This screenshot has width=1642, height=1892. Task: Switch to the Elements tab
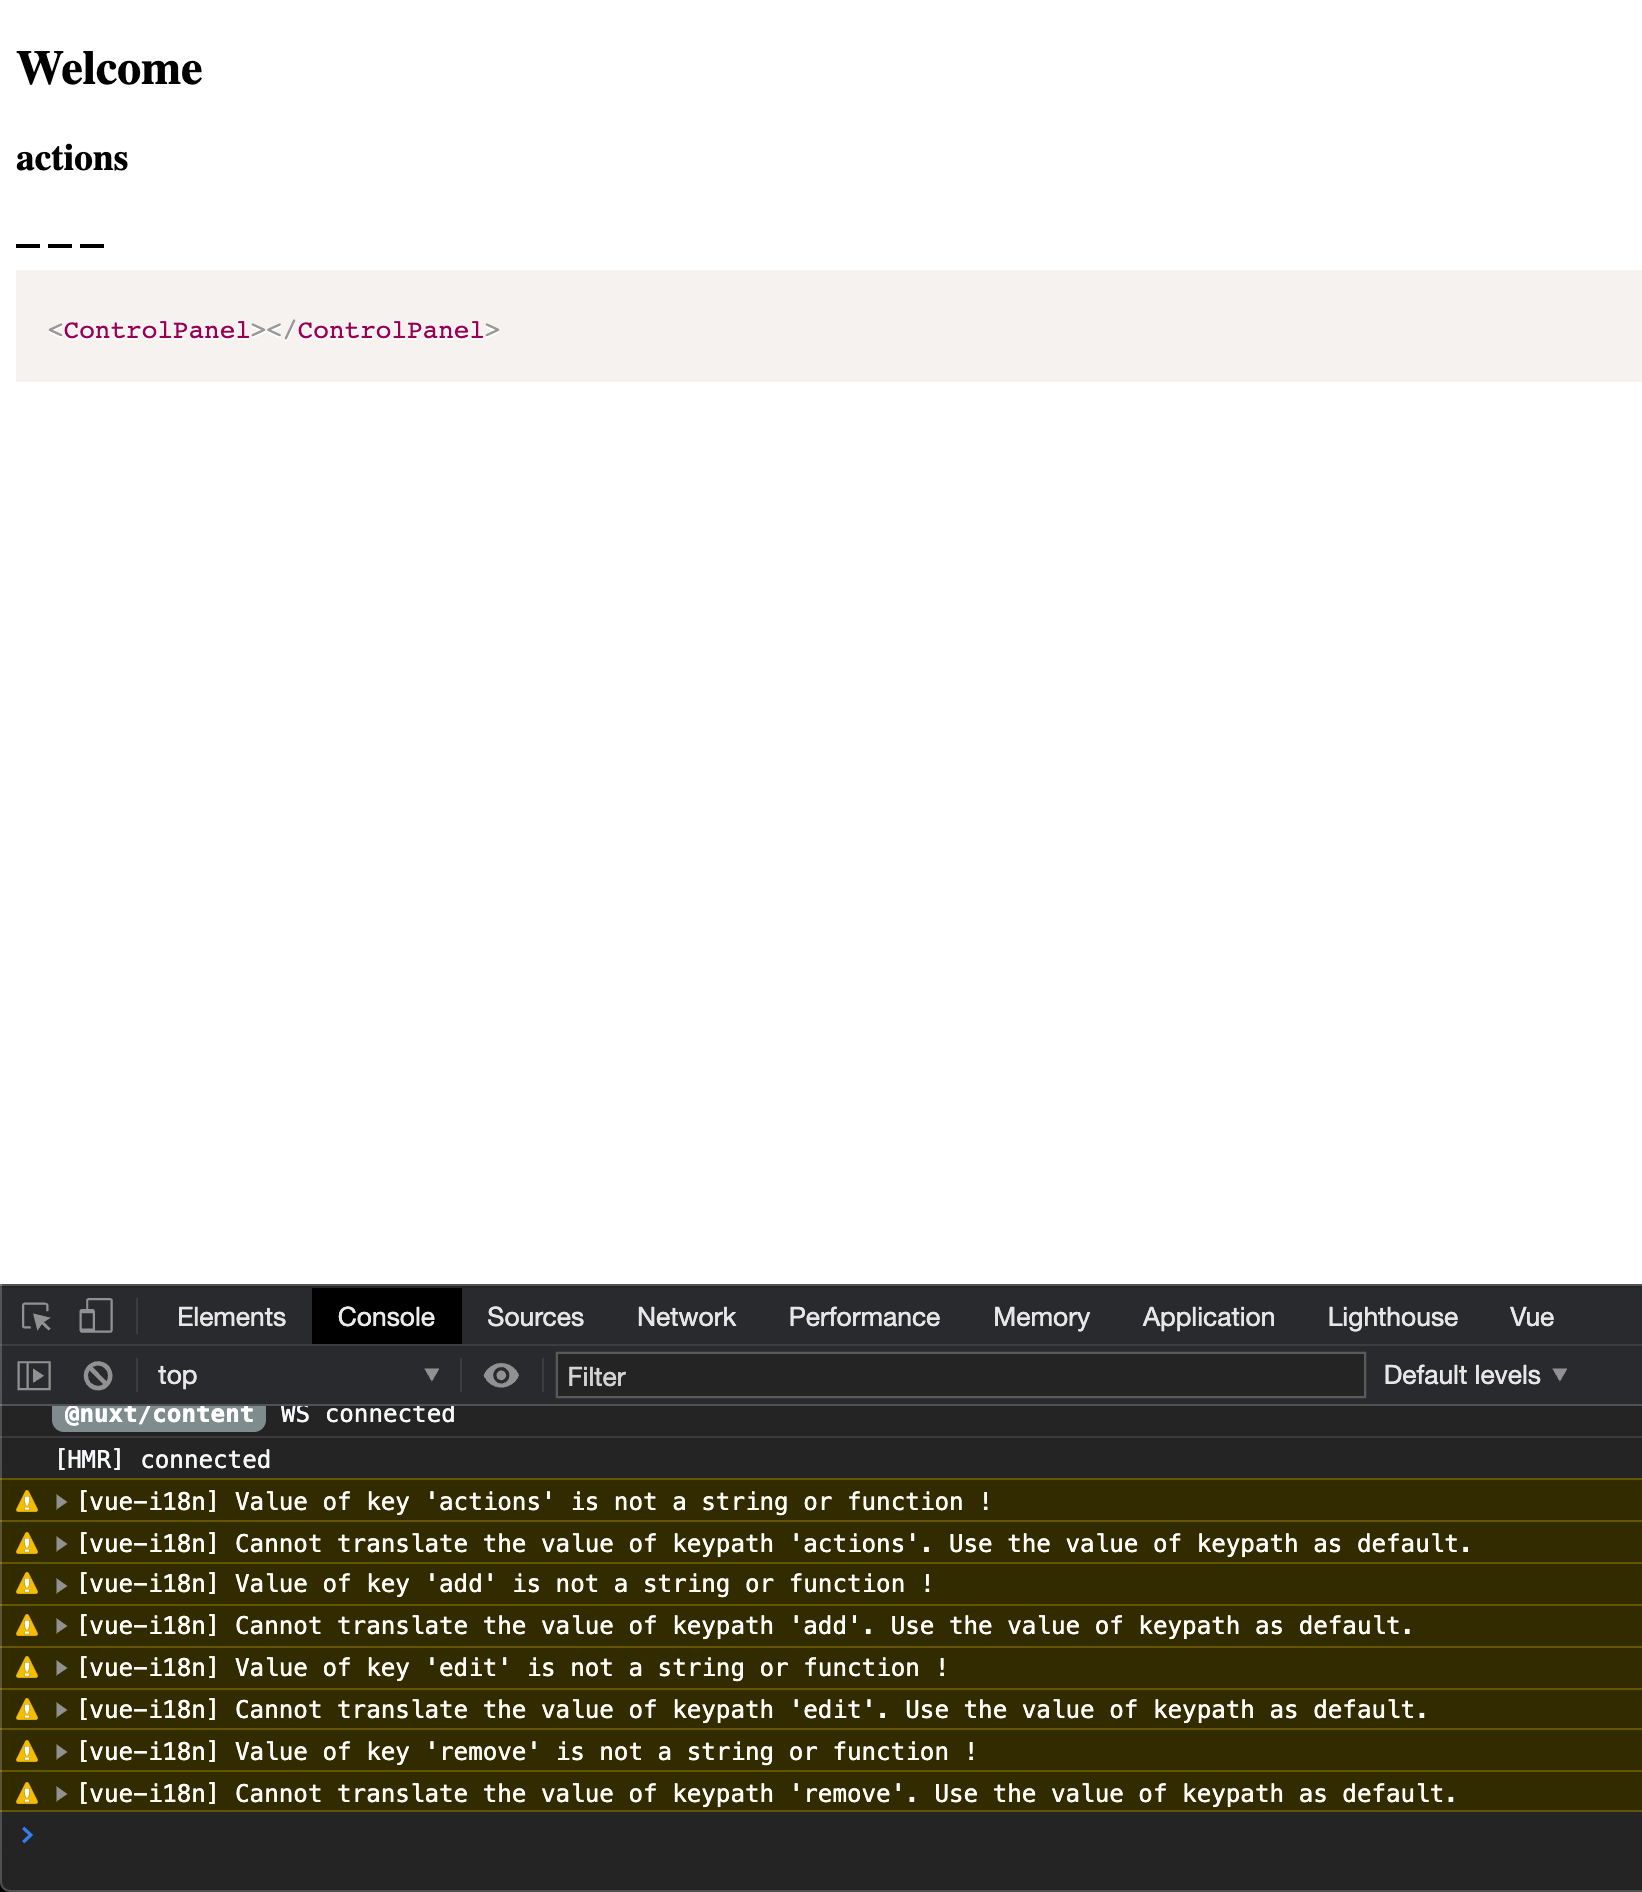(231, 1317)
